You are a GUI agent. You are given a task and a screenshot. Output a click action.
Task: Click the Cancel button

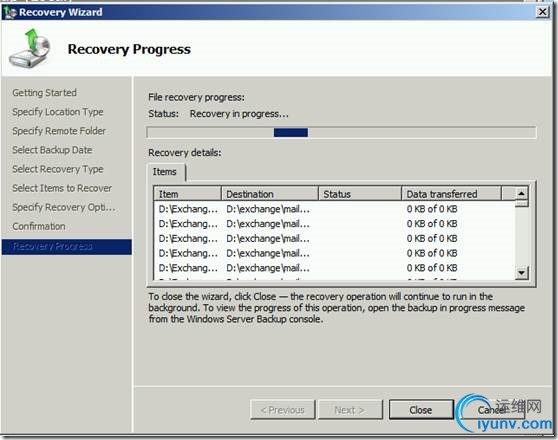[491, 410]
